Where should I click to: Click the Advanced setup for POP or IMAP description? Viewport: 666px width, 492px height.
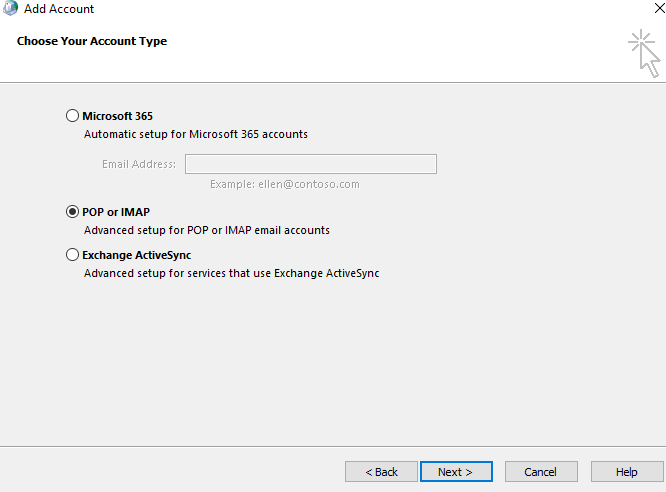click(x=207, y=230)
